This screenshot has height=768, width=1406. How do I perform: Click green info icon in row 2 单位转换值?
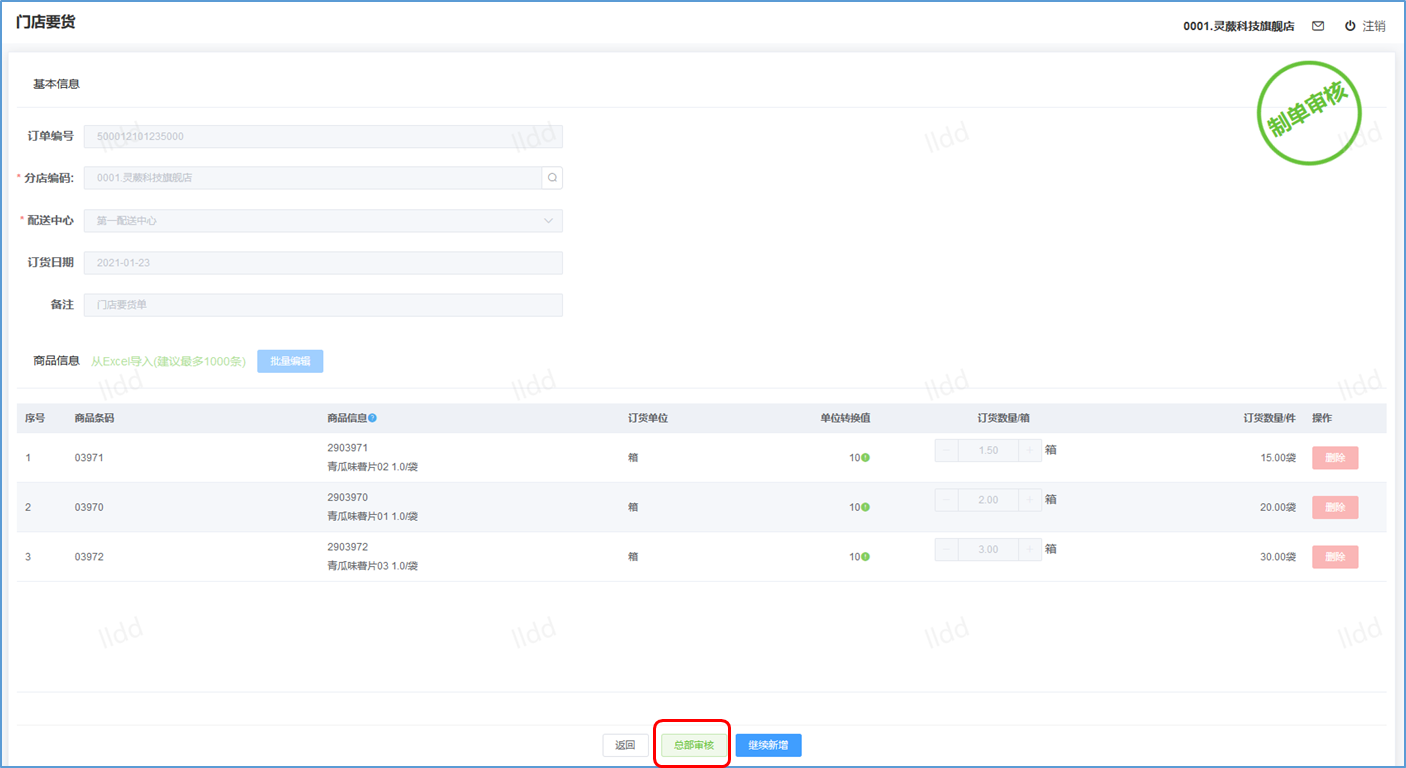pyautogui.click(x=865, y=507)
